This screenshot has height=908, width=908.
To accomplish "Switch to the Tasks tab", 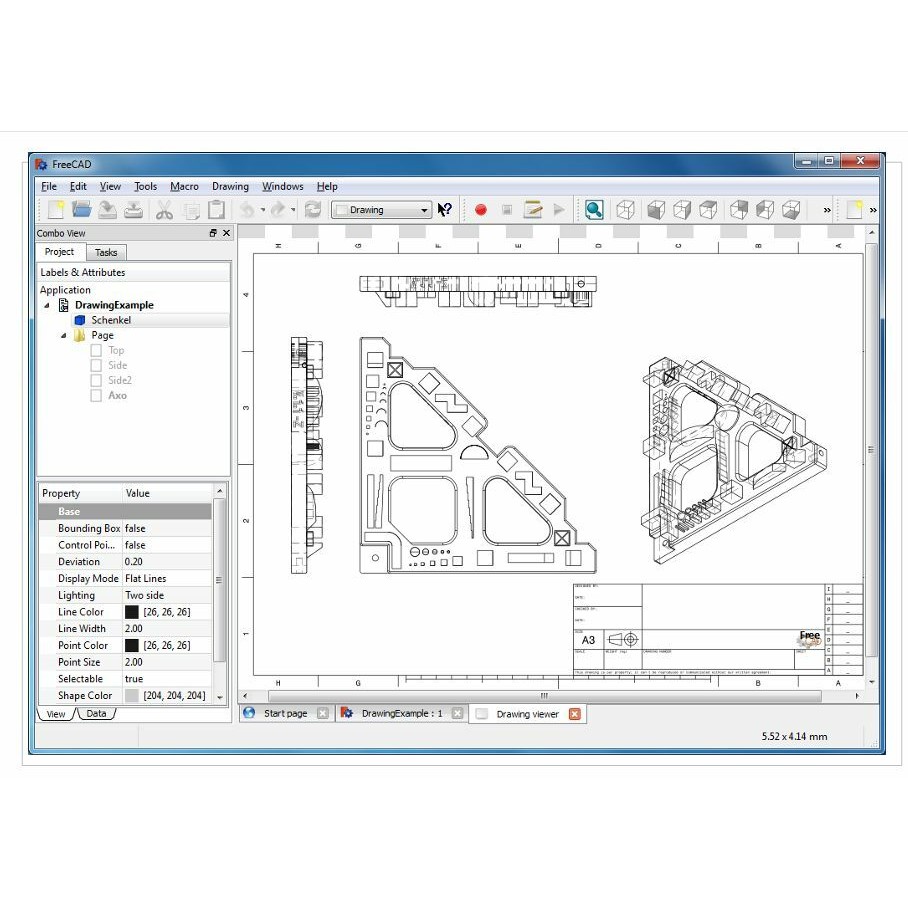I will click(106, 253).
